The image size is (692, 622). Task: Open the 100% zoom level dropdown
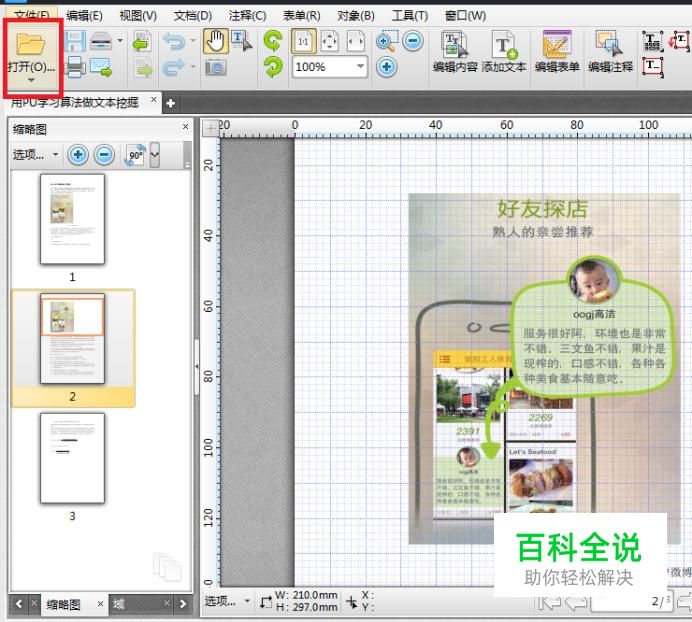click(x=360, y=67)
